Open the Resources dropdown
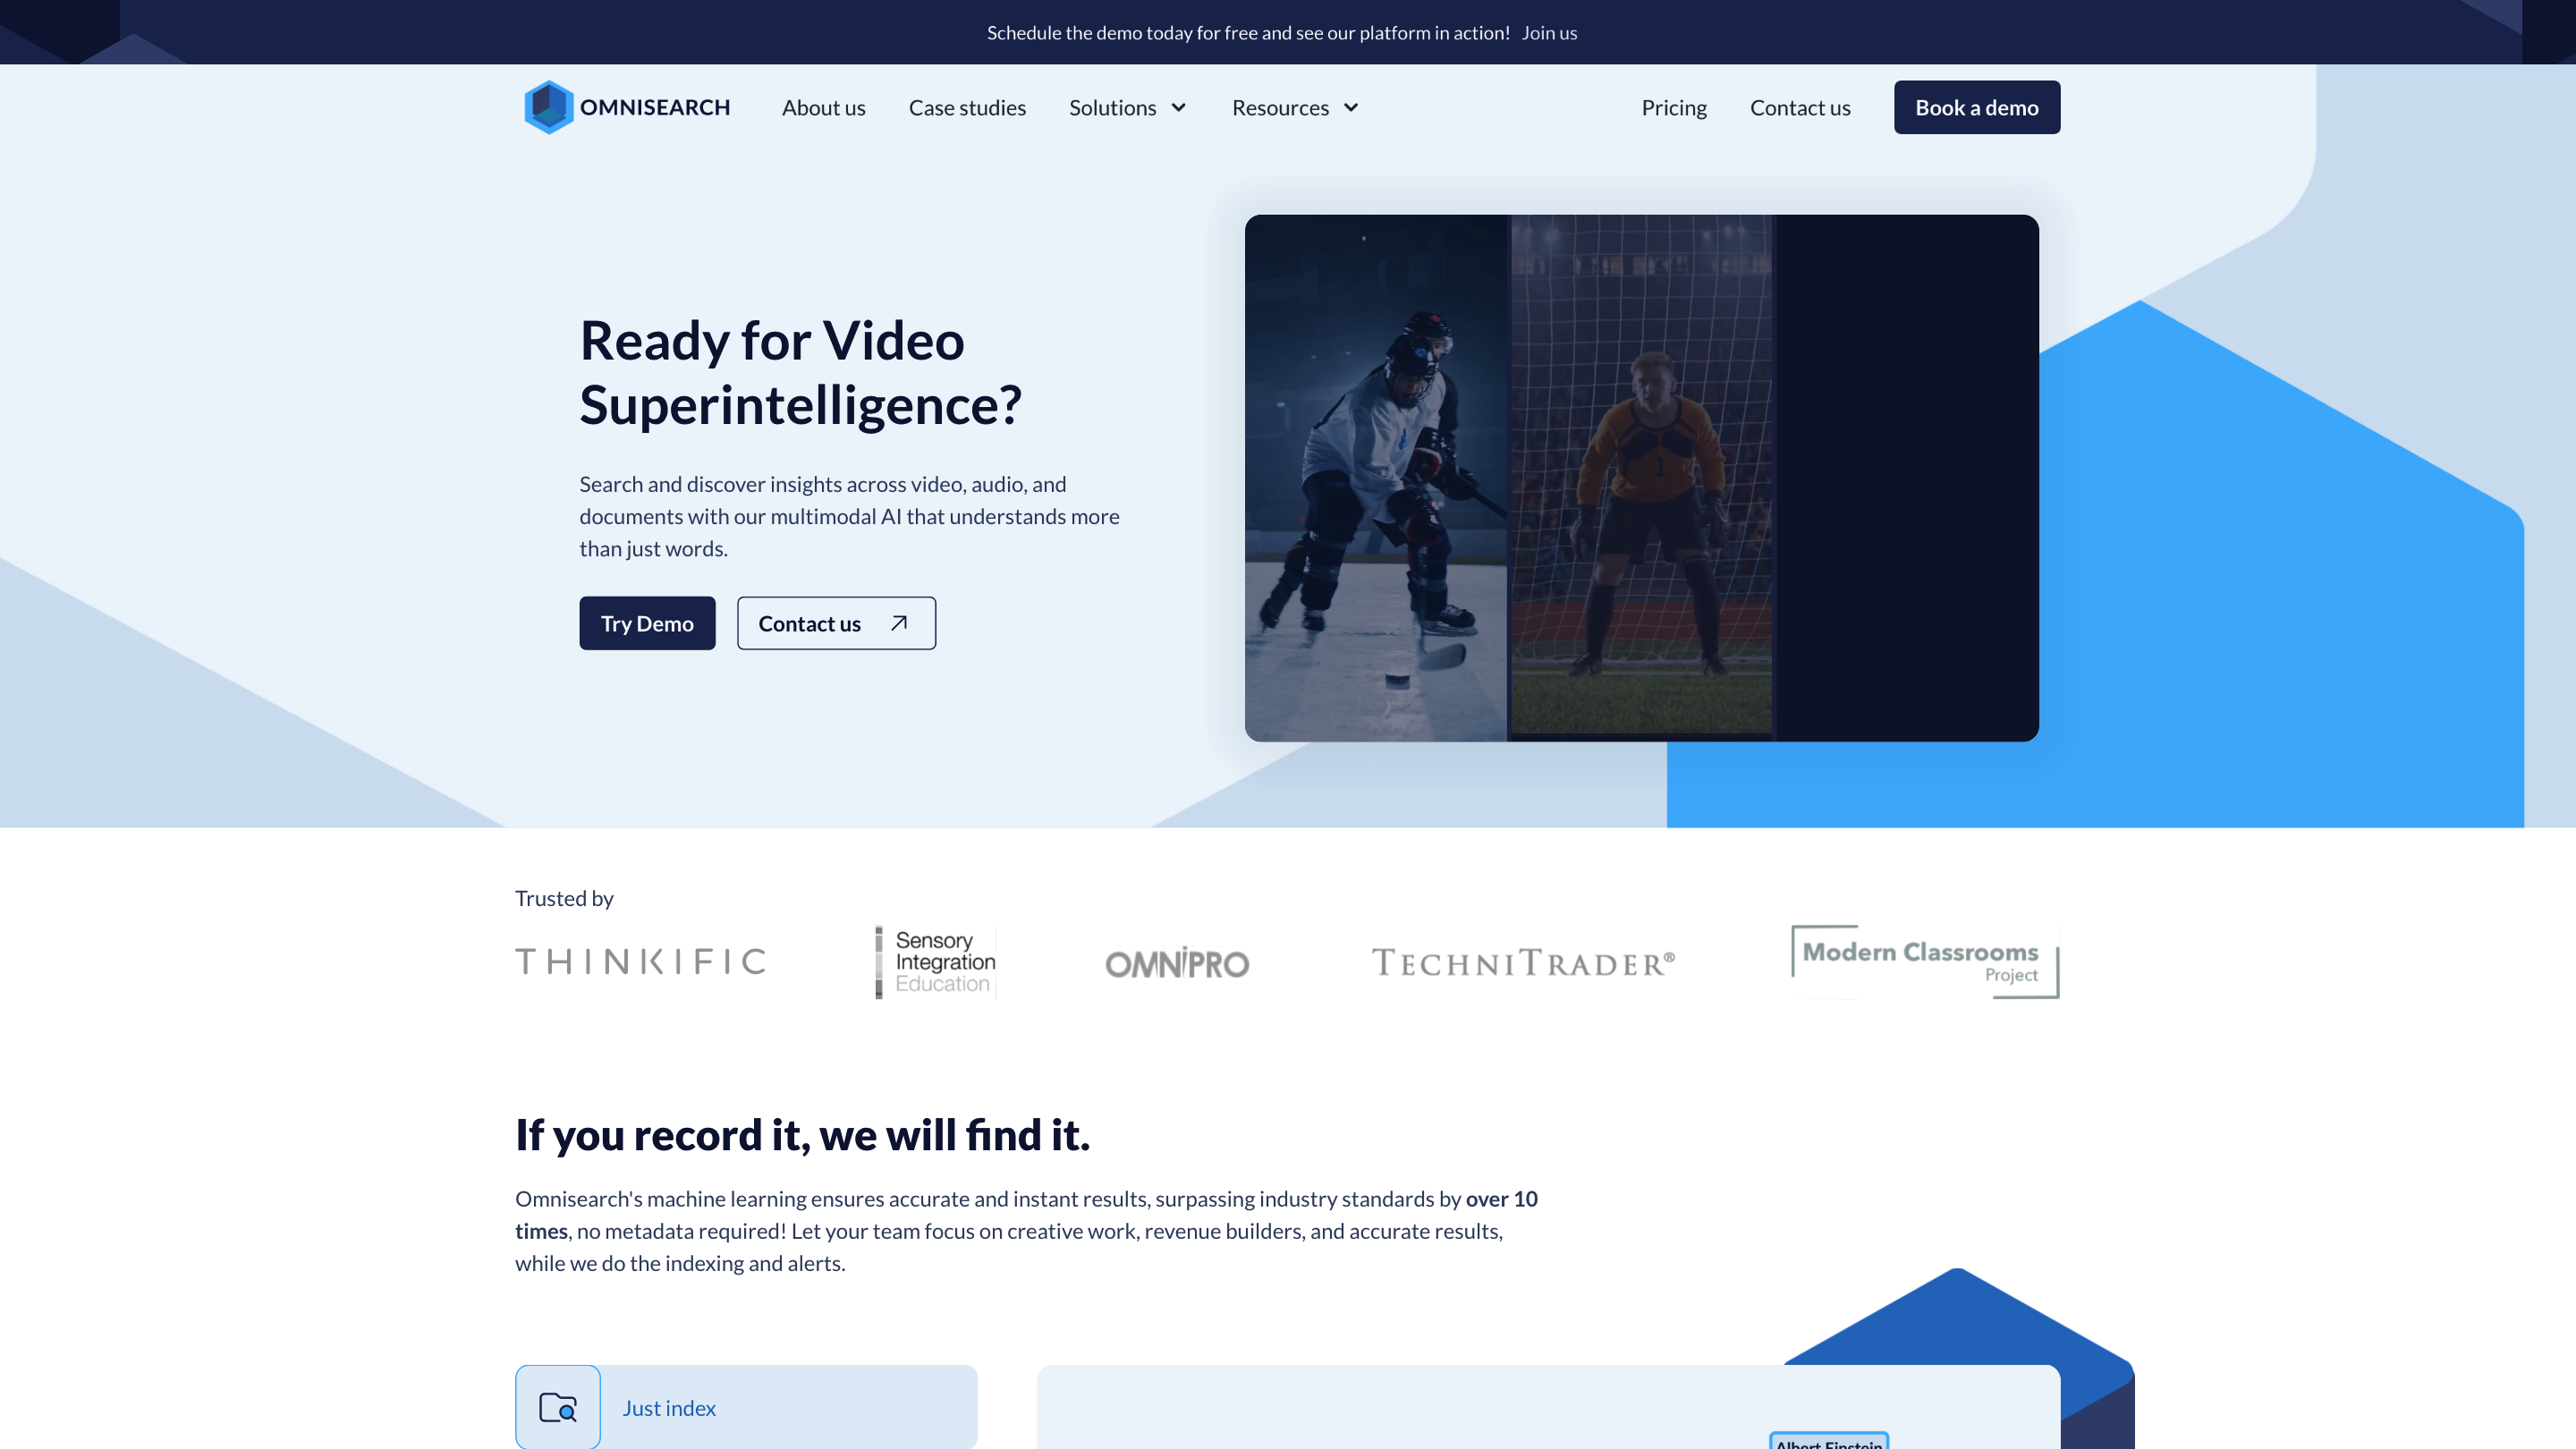The height and width of the screenshot is (1449, 2576). click(x=1294, y=107)
